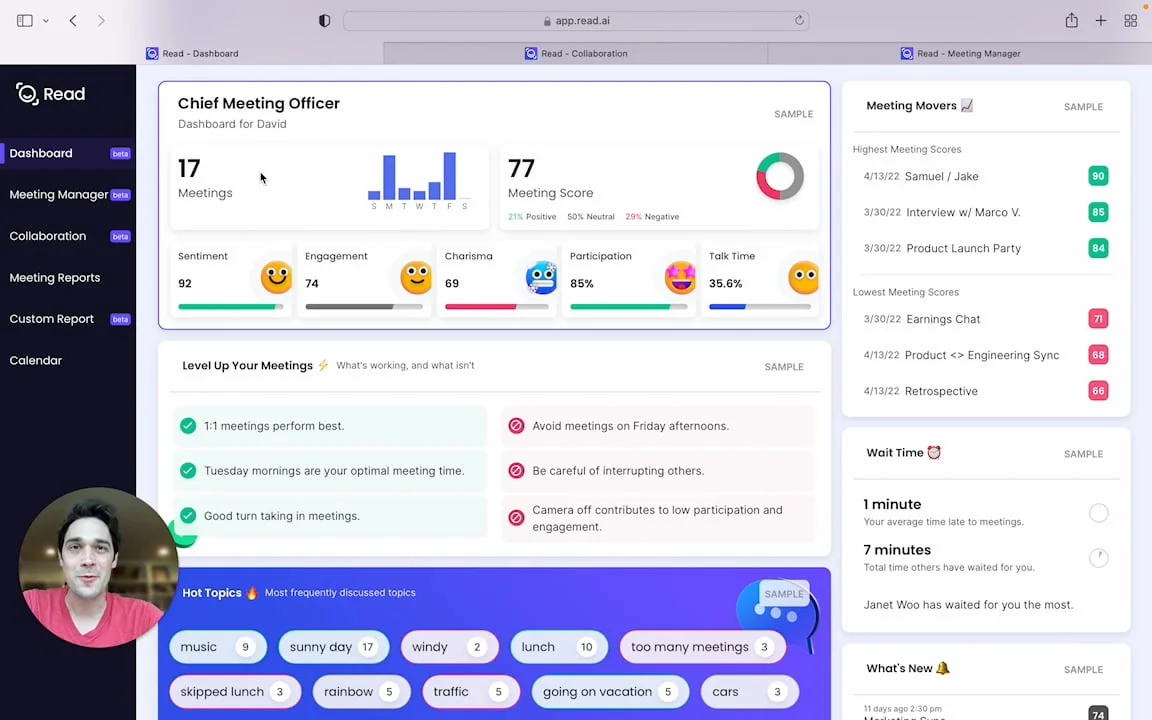Open Calendar from the sidebar
This screenshot has height=720, width=1152.
coord(36,360)
